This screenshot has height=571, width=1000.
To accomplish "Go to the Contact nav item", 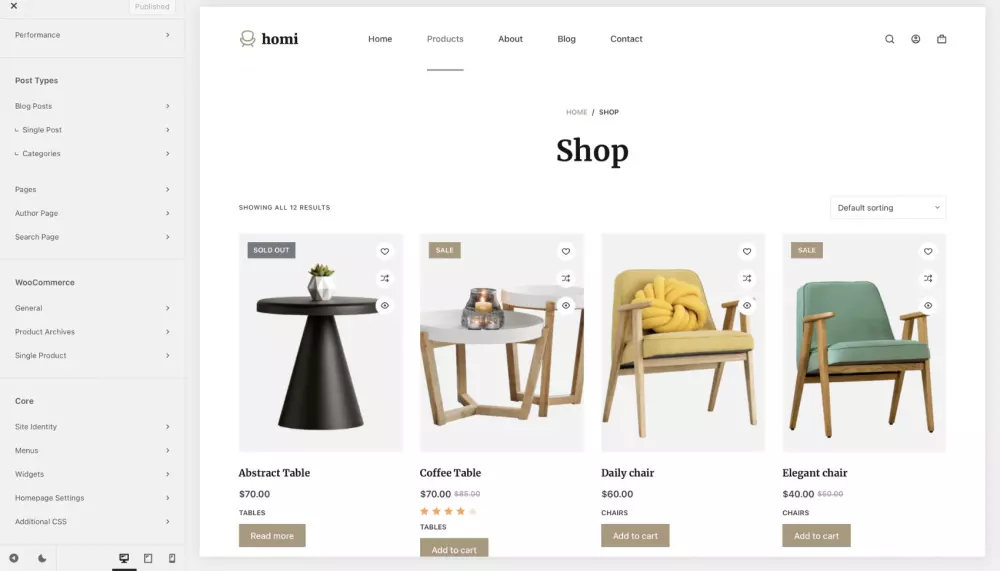I will (x=626, y=39).
